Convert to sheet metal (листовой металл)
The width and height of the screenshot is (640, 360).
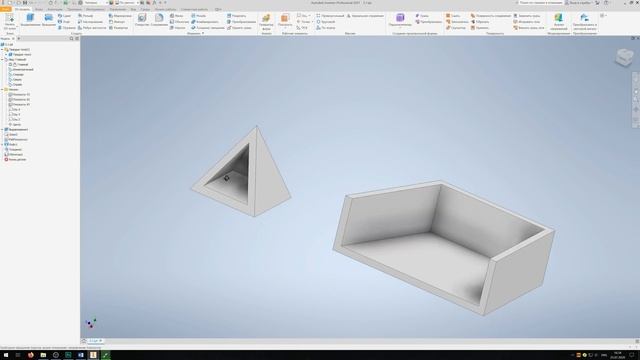[584, 21]
